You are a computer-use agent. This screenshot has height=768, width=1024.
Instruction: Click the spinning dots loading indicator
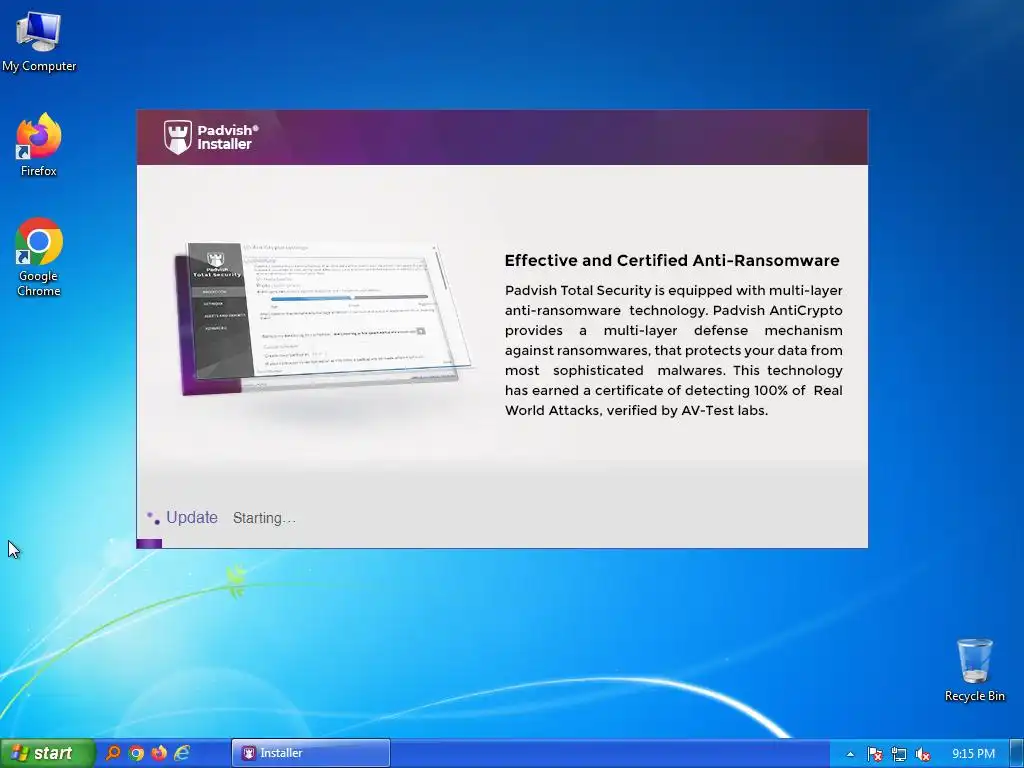153,518
